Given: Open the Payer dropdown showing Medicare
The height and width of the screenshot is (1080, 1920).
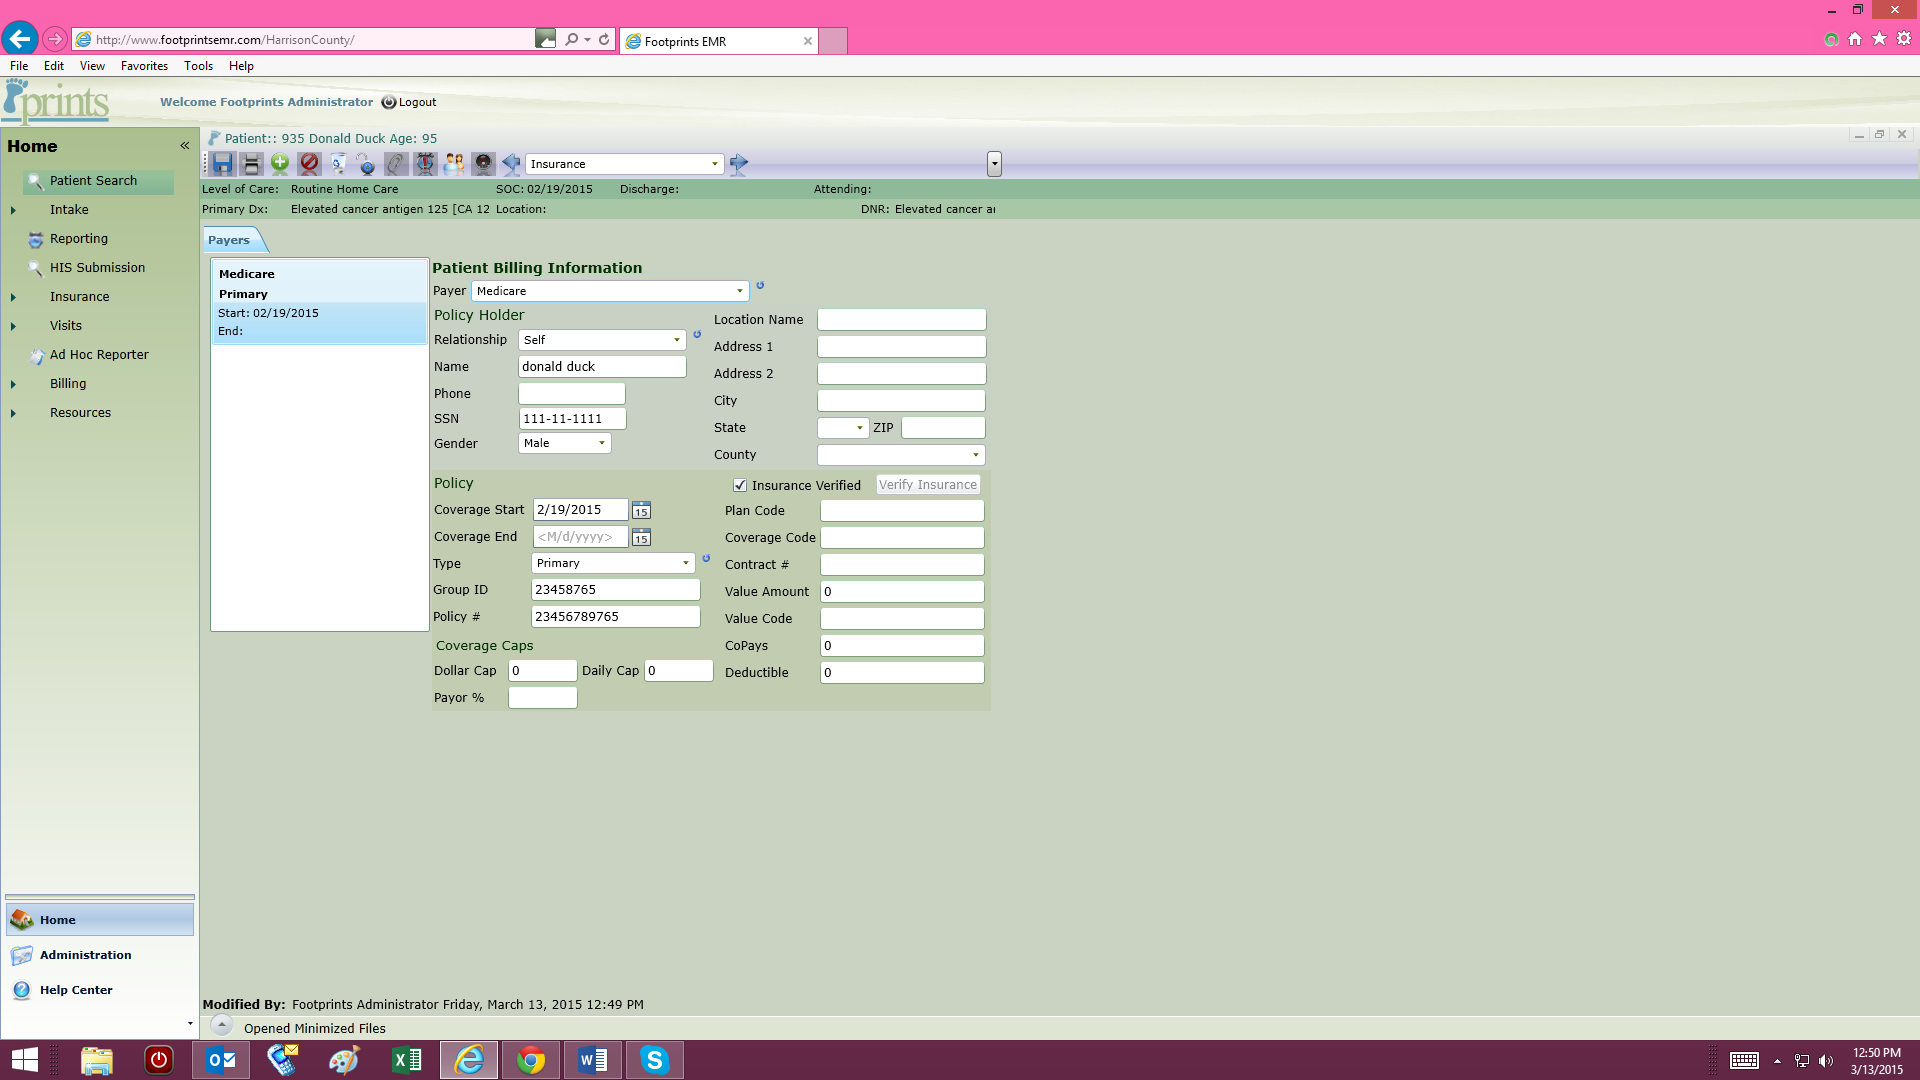Looking at the screenshot, I should point(738,291).
